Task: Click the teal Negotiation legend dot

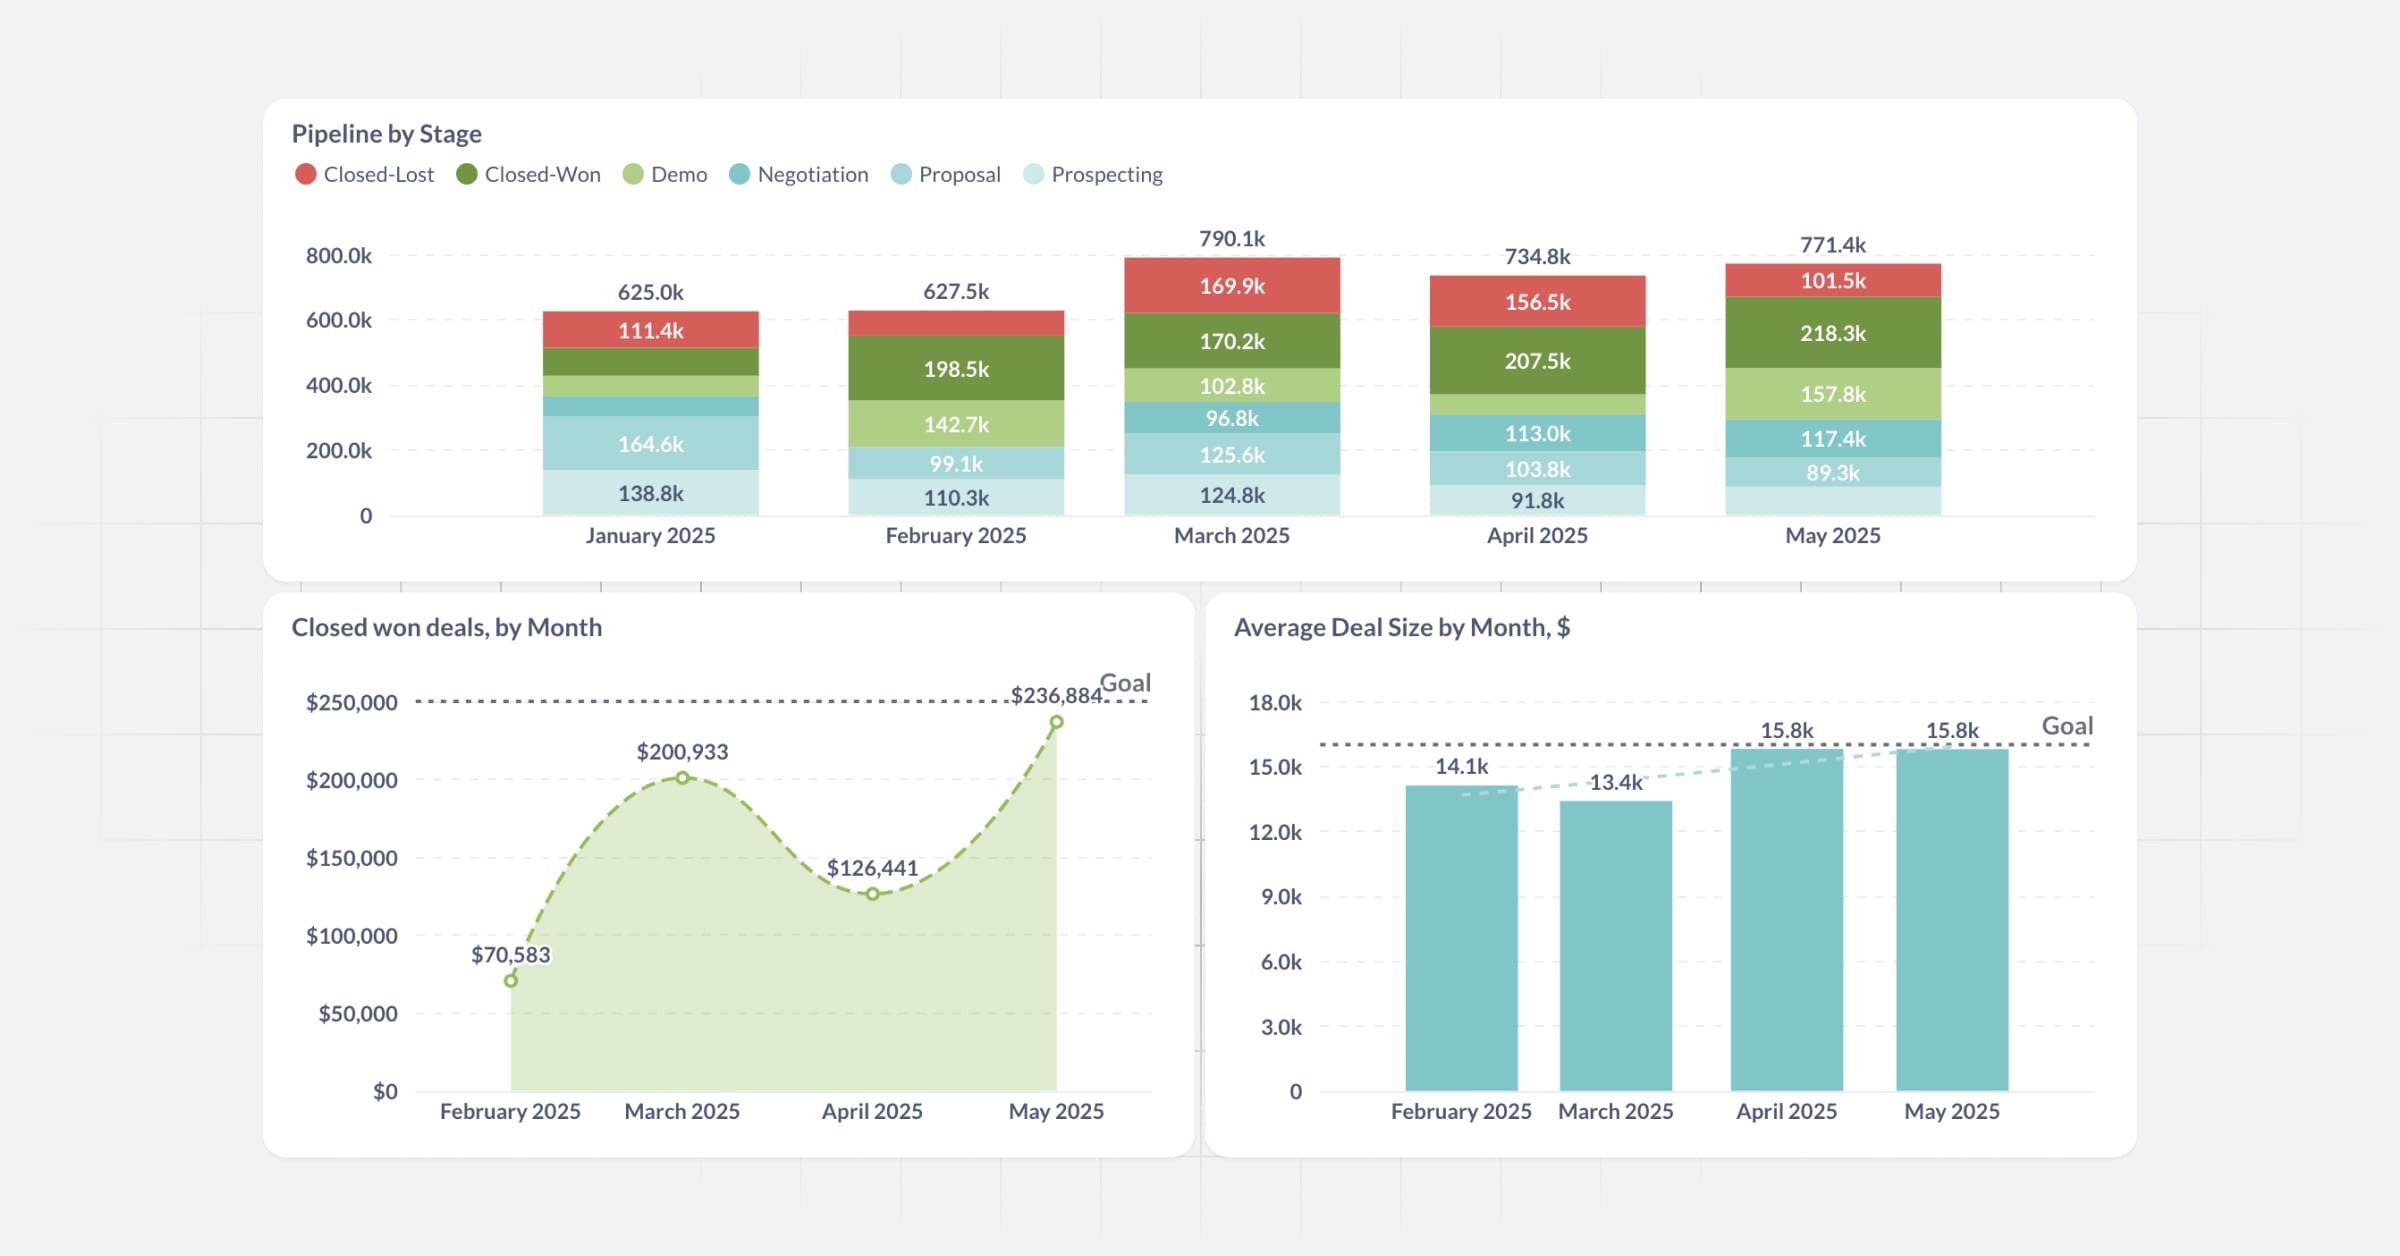Action: coord(741,173)
